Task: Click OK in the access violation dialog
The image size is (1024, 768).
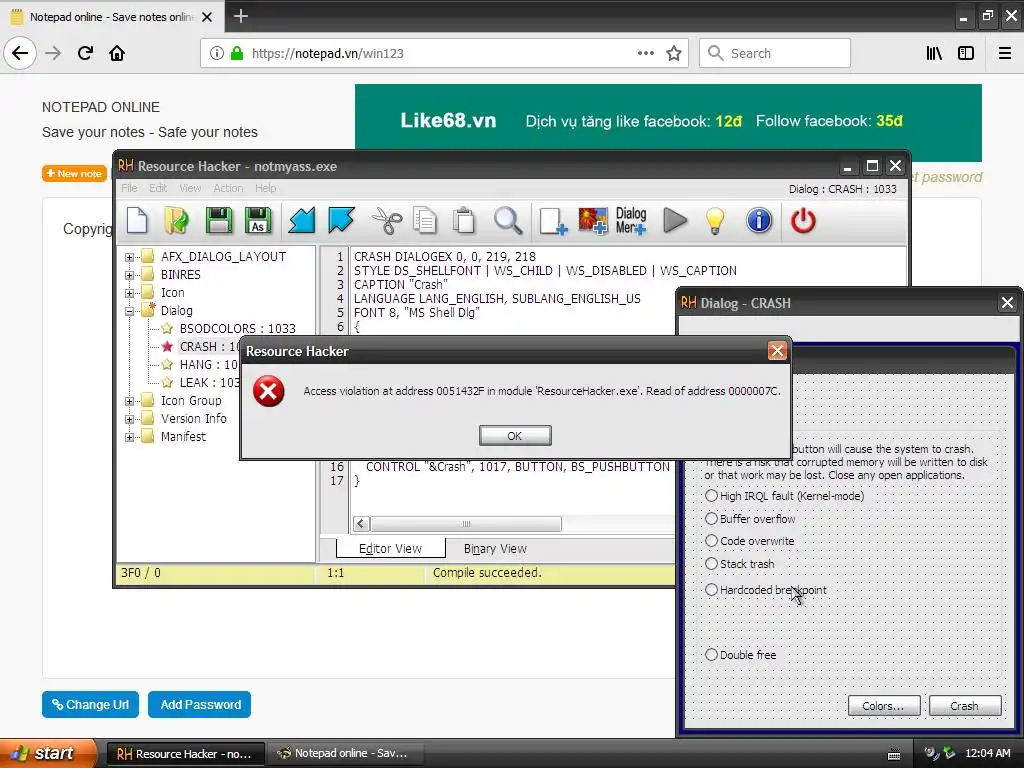Action: [515, 436]
